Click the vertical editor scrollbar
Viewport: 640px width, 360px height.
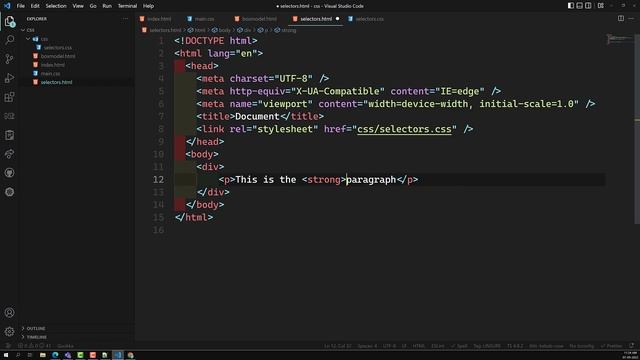[x=637, y=129]
